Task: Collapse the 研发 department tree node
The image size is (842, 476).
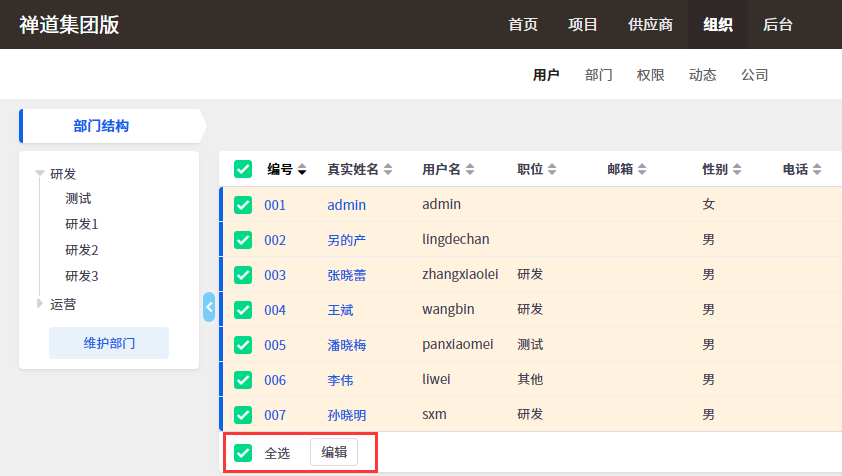Action: pos(40,173)
